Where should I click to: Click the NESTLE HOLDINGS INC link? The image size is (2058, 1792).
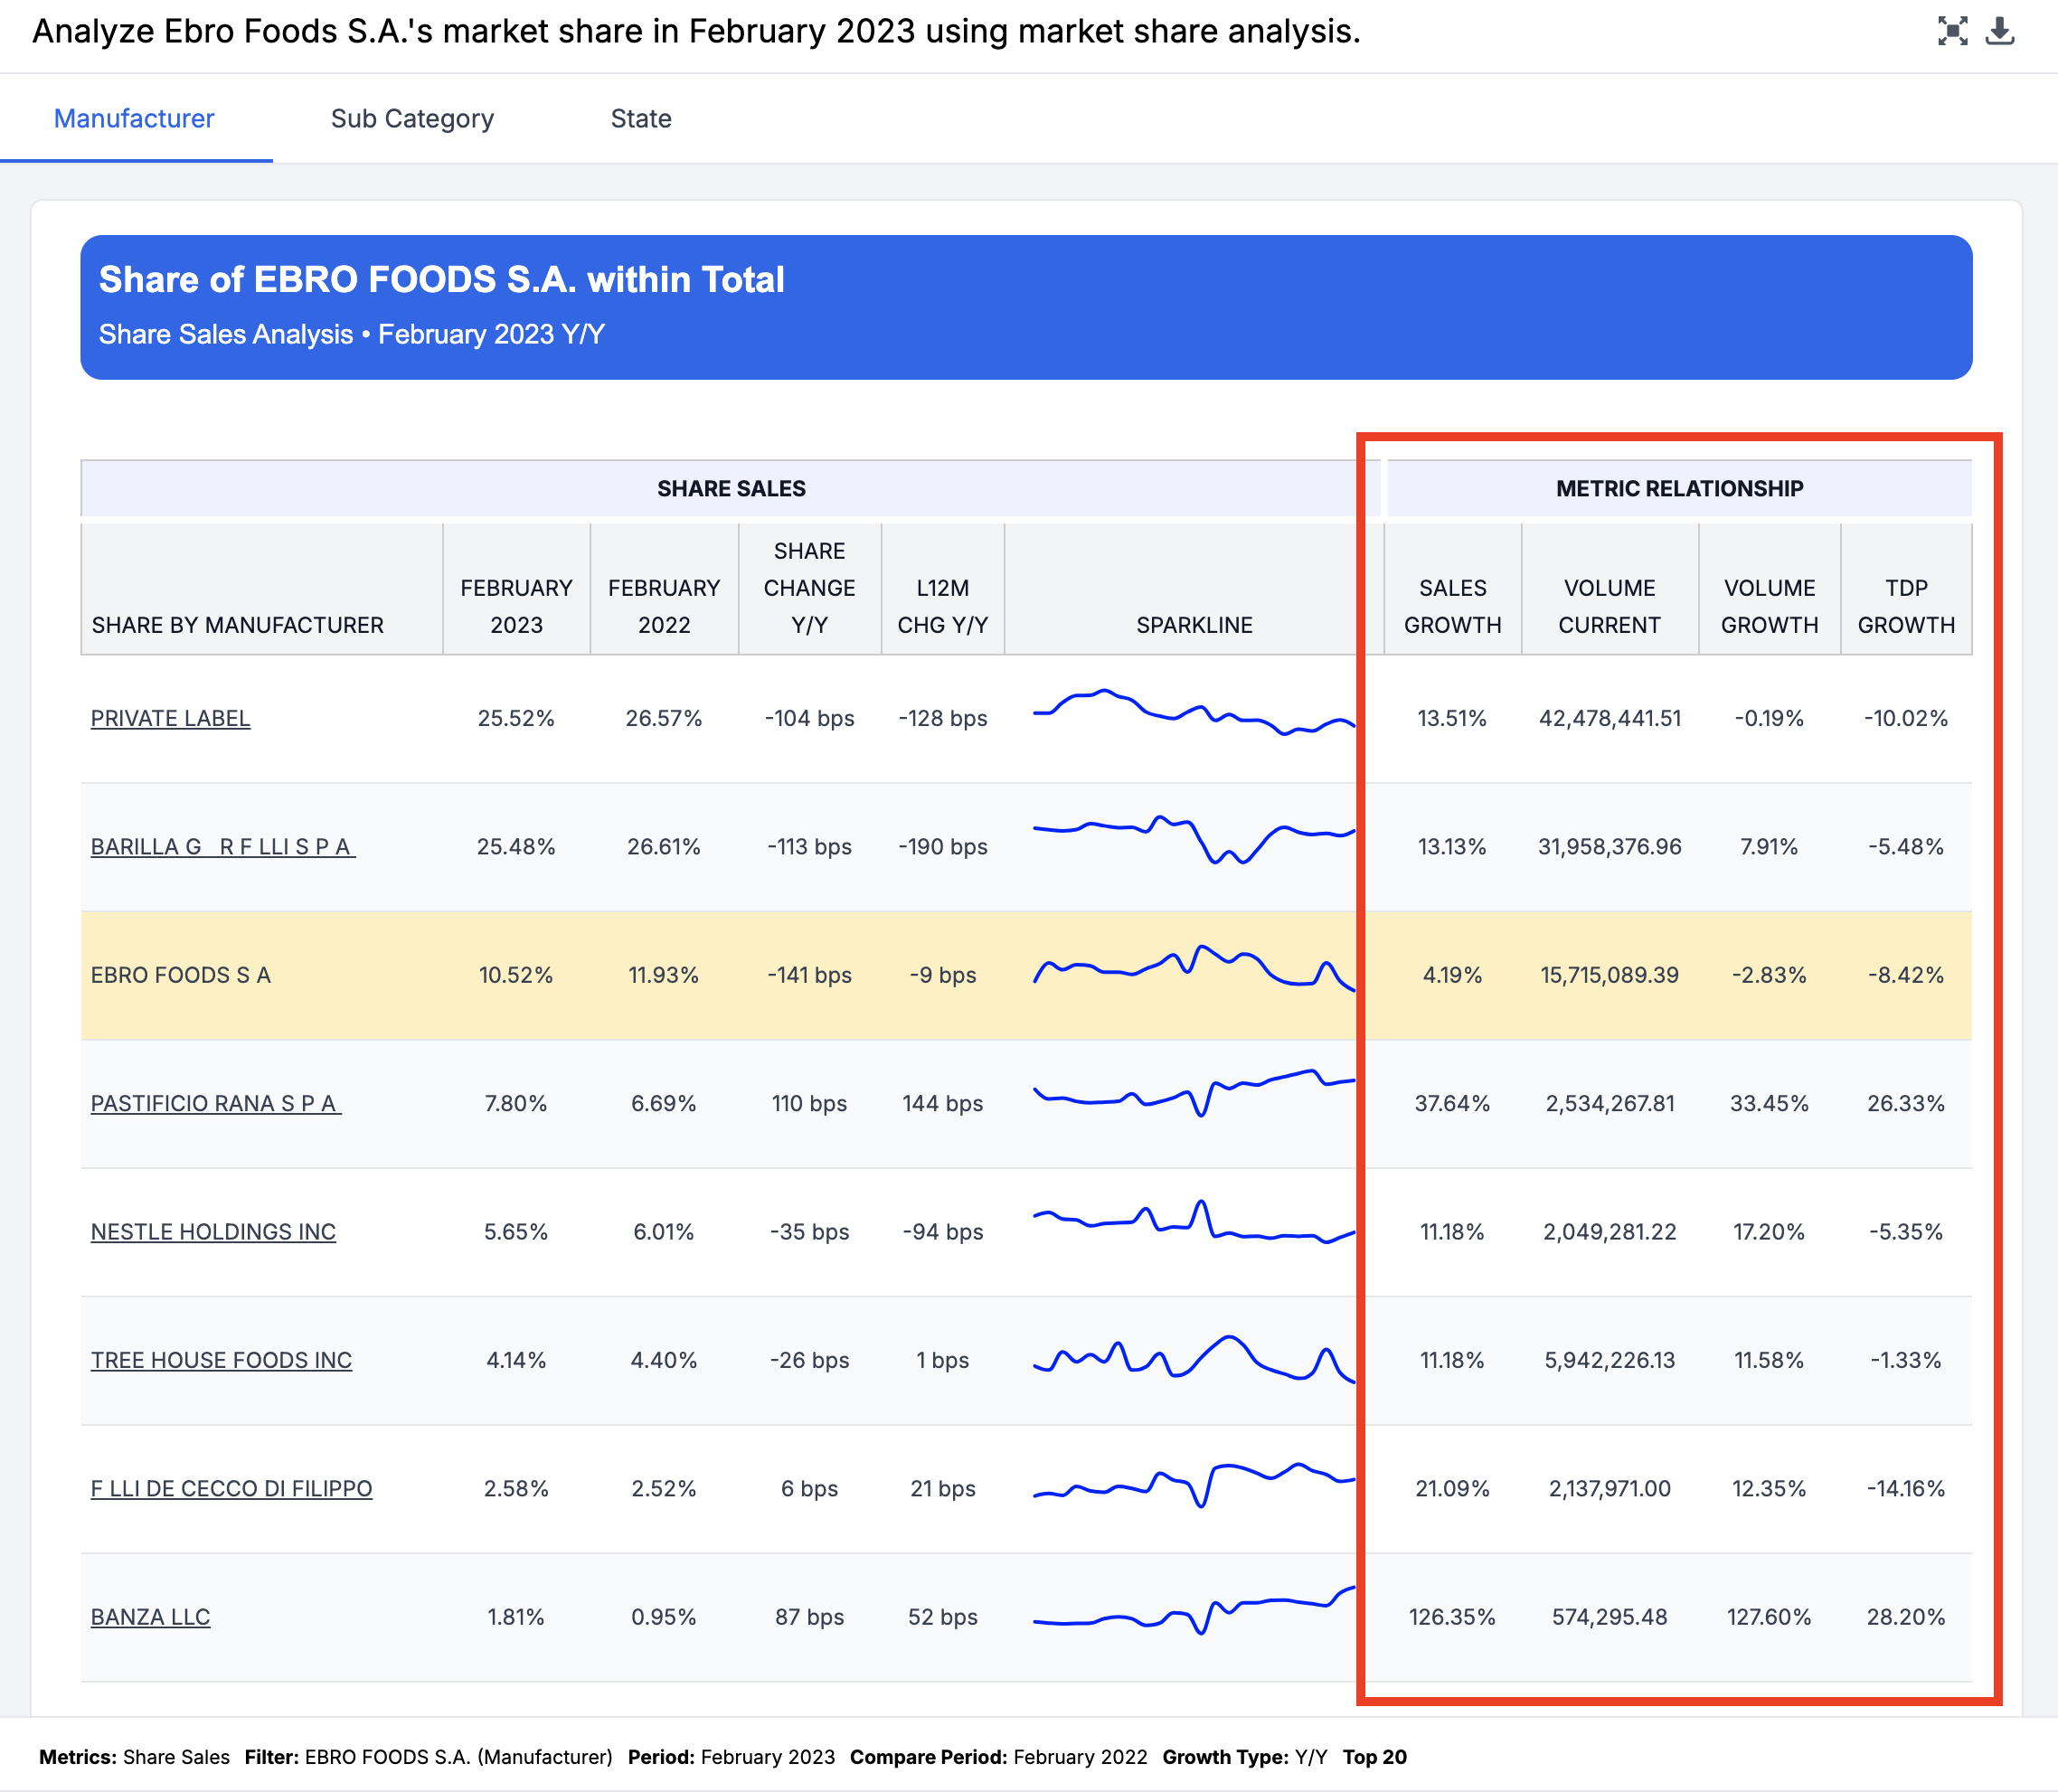point(213,1231)
